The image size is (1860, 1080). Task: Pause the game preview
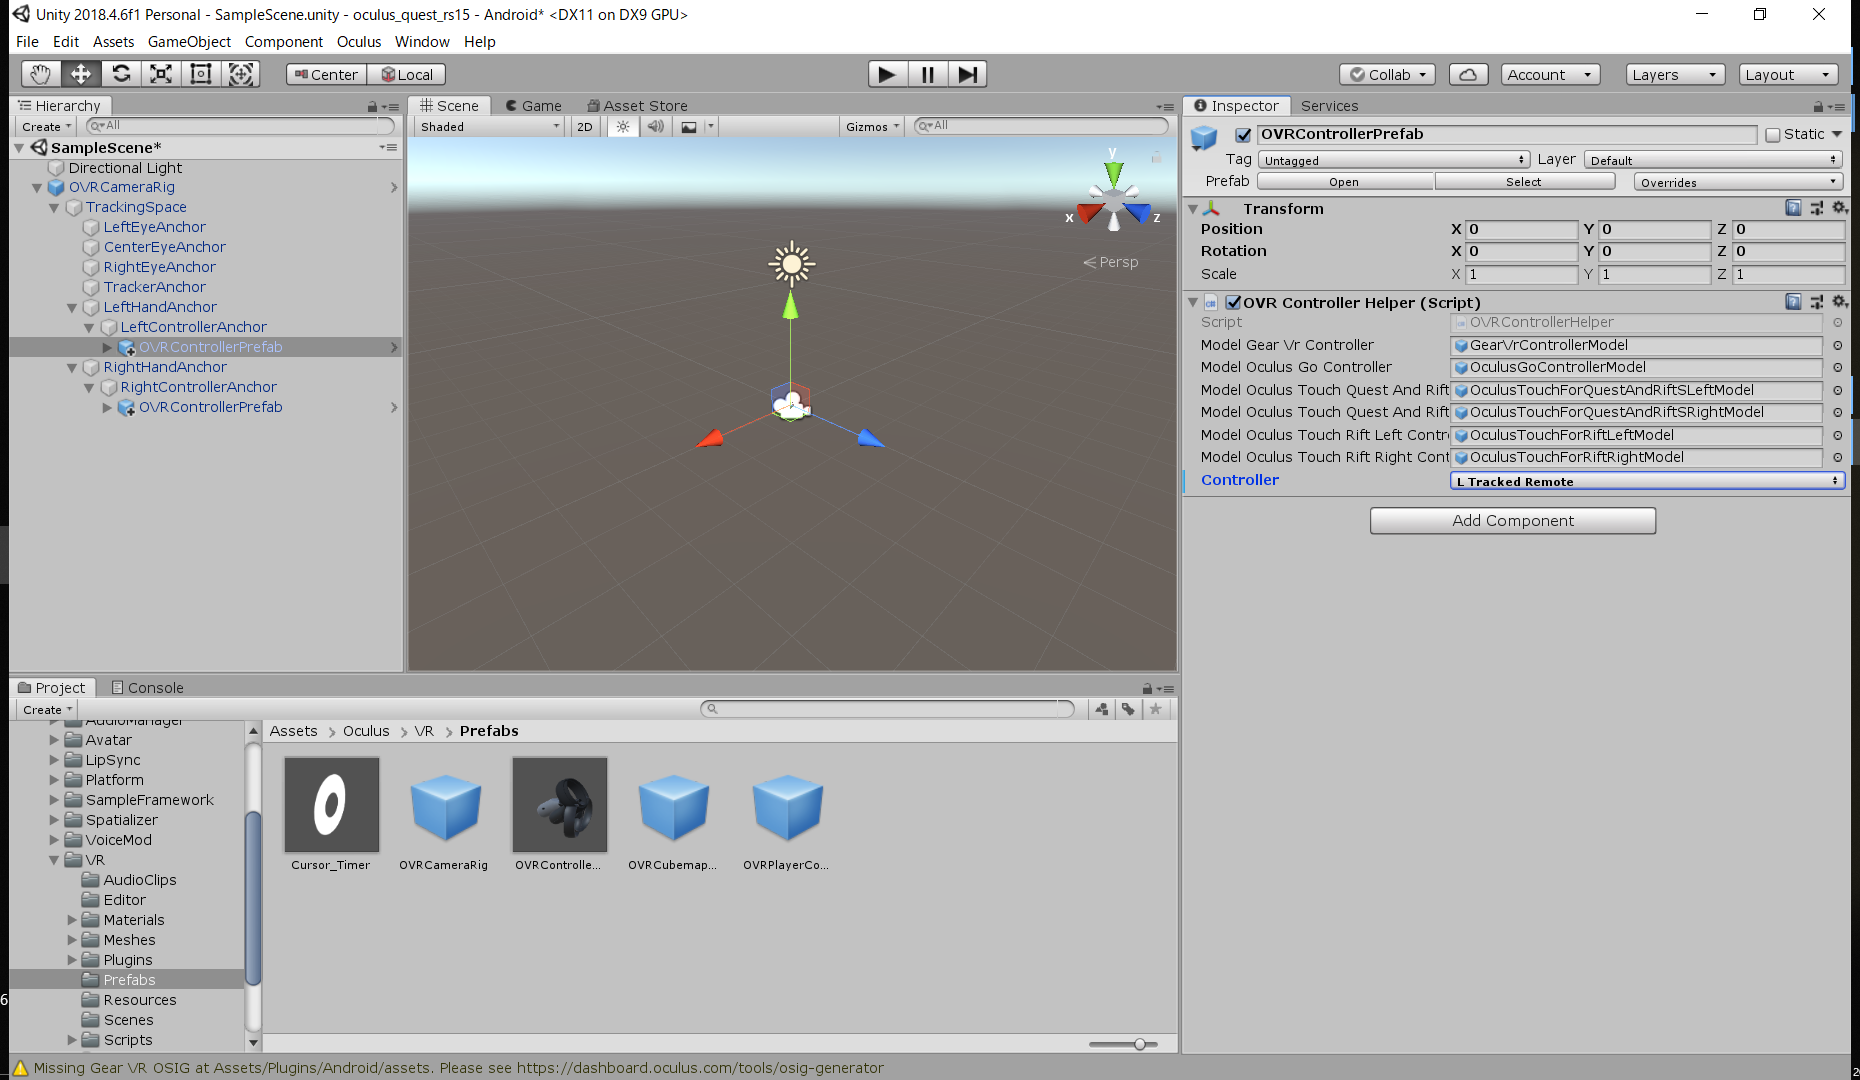coord(928,74)
